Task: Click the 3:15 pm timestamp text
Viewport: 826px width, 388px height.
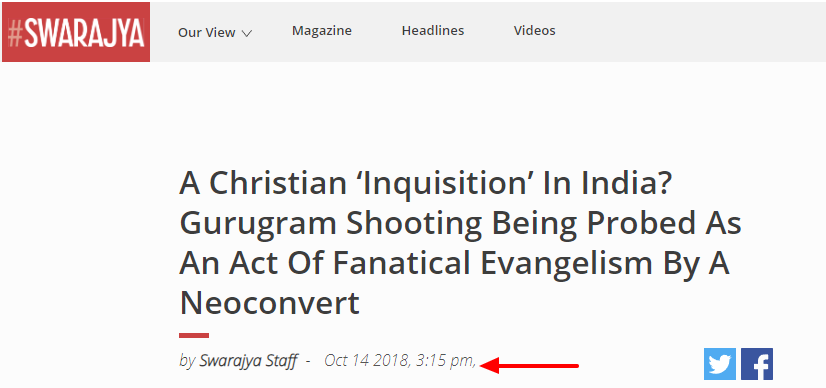Action: pos(446,361)
